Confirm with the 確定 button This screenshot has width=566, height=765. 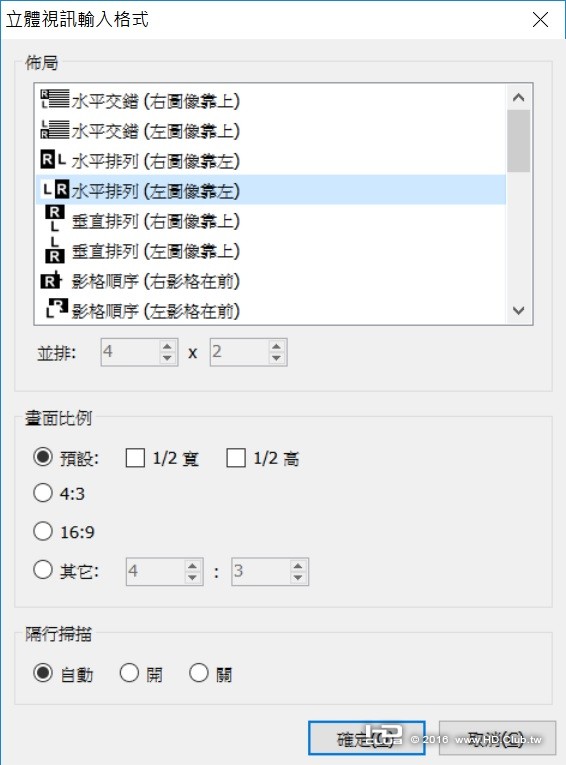point(366,738)
